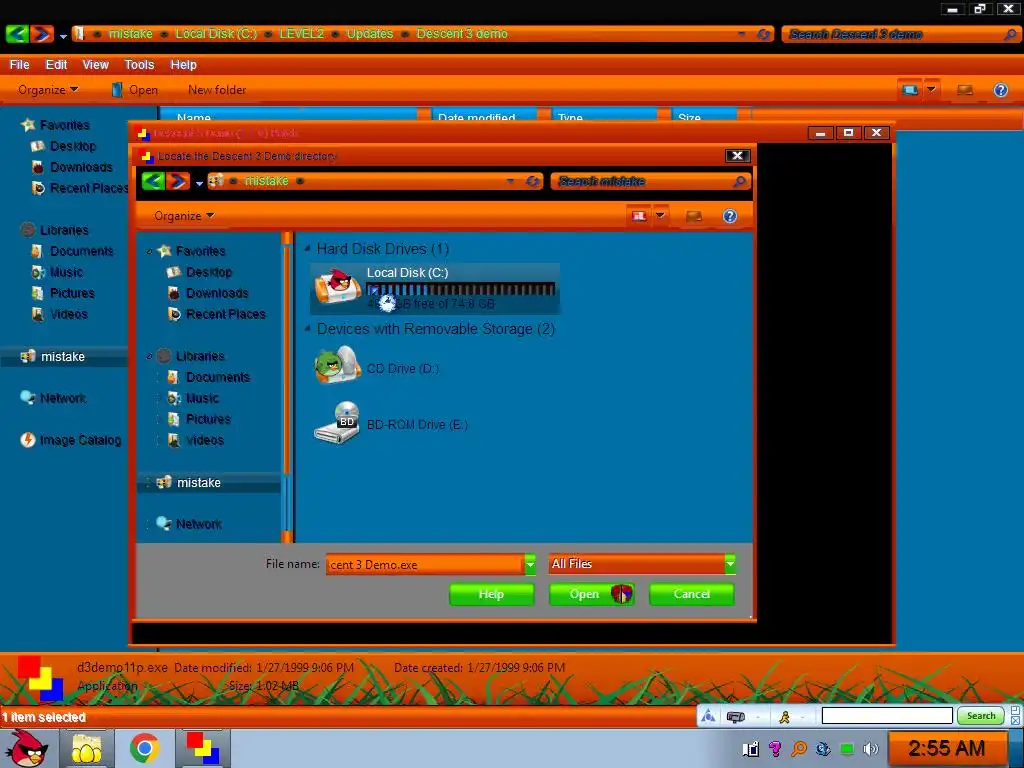This screenshot has width=1024, height=768.
Task: Toggle the preview pane icon in Locate dialog
Action: (x=694, y=216)
